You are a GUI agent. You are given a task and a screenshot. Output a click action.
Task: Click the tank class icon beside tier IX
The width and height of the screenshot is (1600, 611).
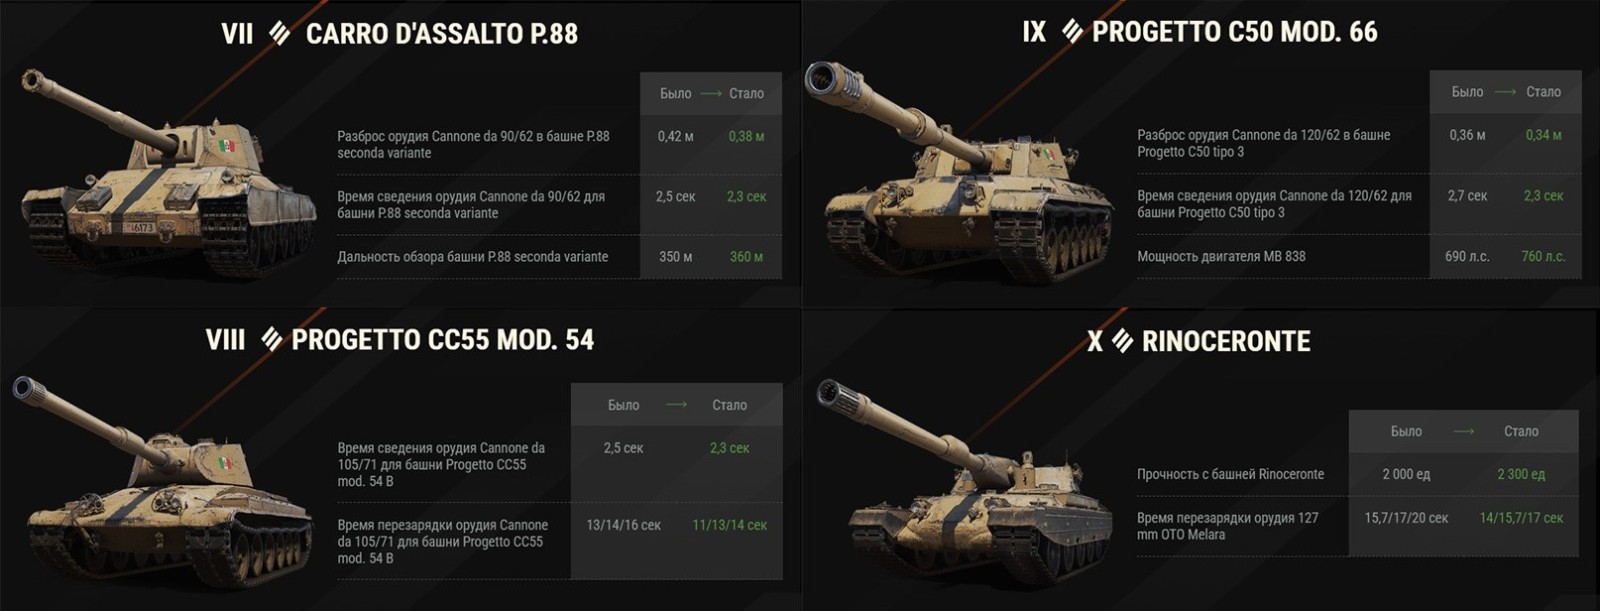[x=1072, y=32]
